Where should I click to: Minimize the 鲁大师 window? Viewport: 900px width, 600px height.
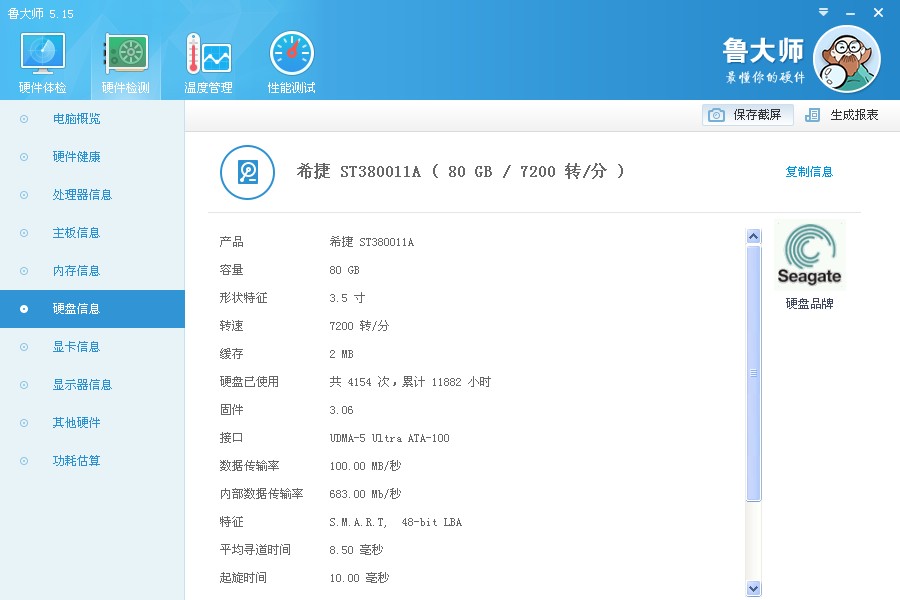coord(851,13)
